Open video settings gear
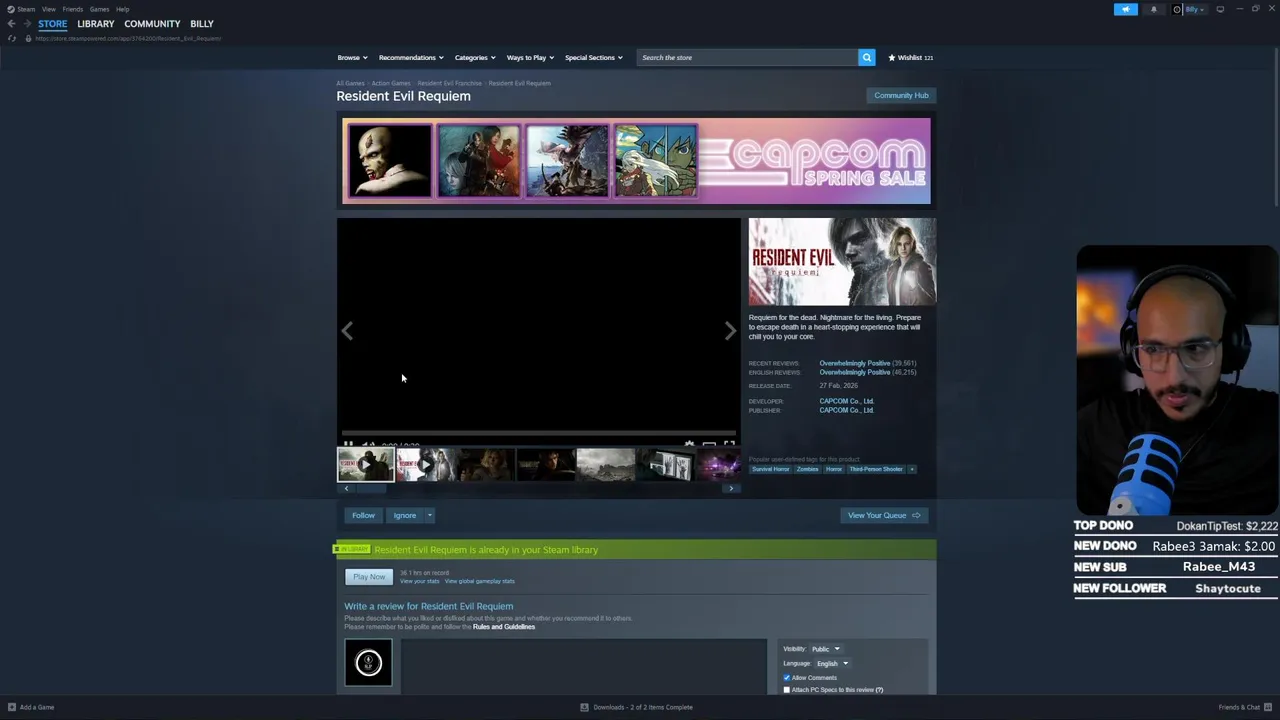Image resolution: width=1280 pixels, height=720 pixels. click(689, 444)
